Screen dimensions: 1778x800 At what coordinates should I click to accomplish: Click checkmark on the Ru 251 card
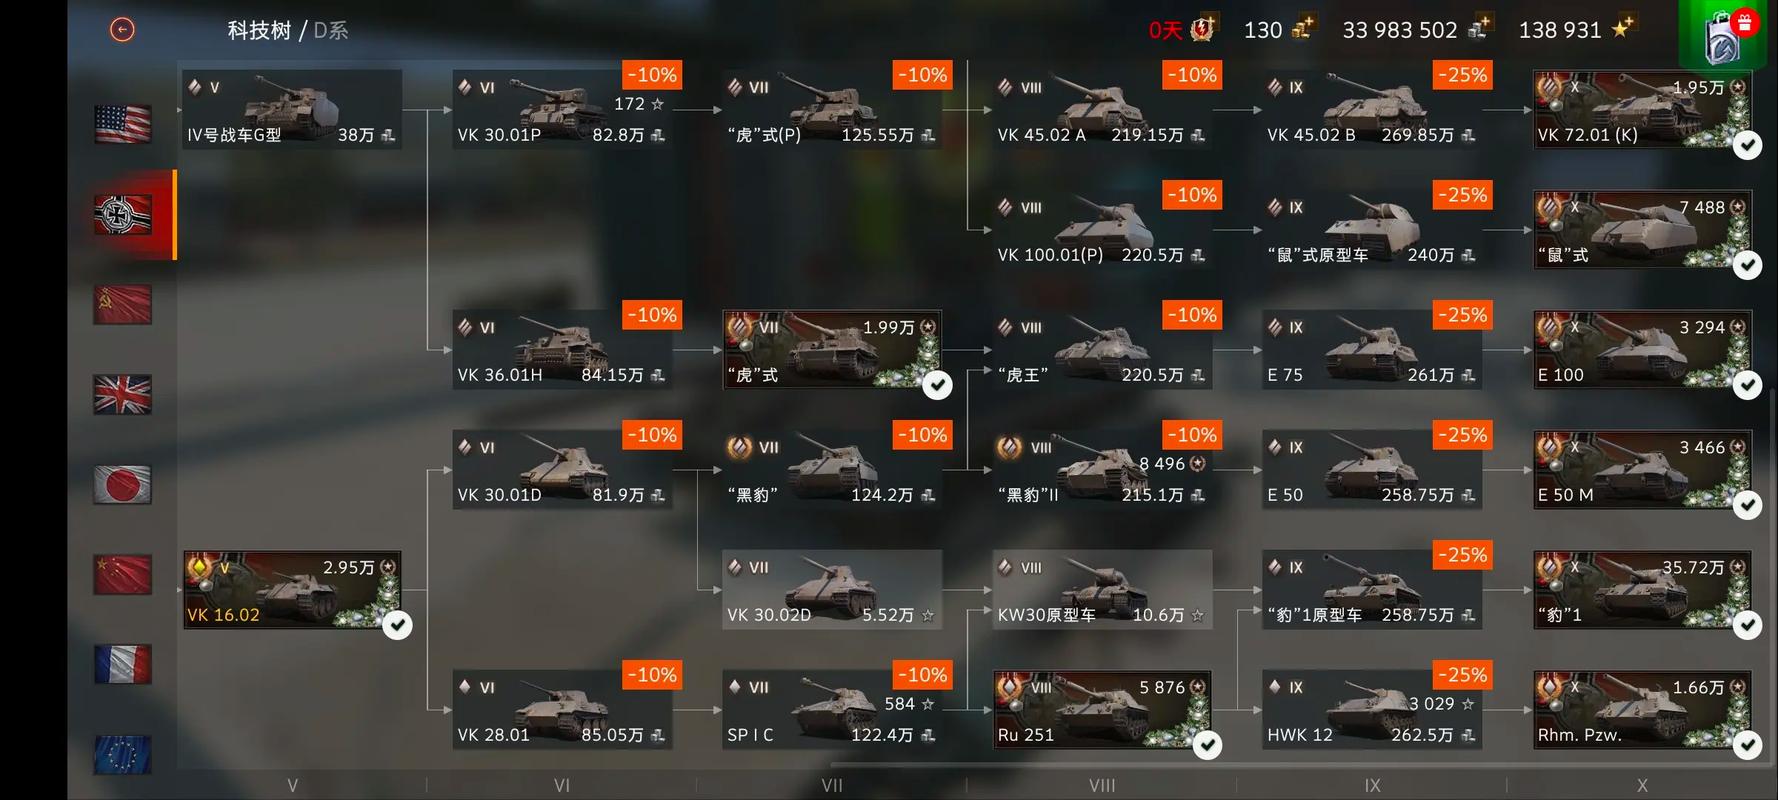coord(1207,745)
